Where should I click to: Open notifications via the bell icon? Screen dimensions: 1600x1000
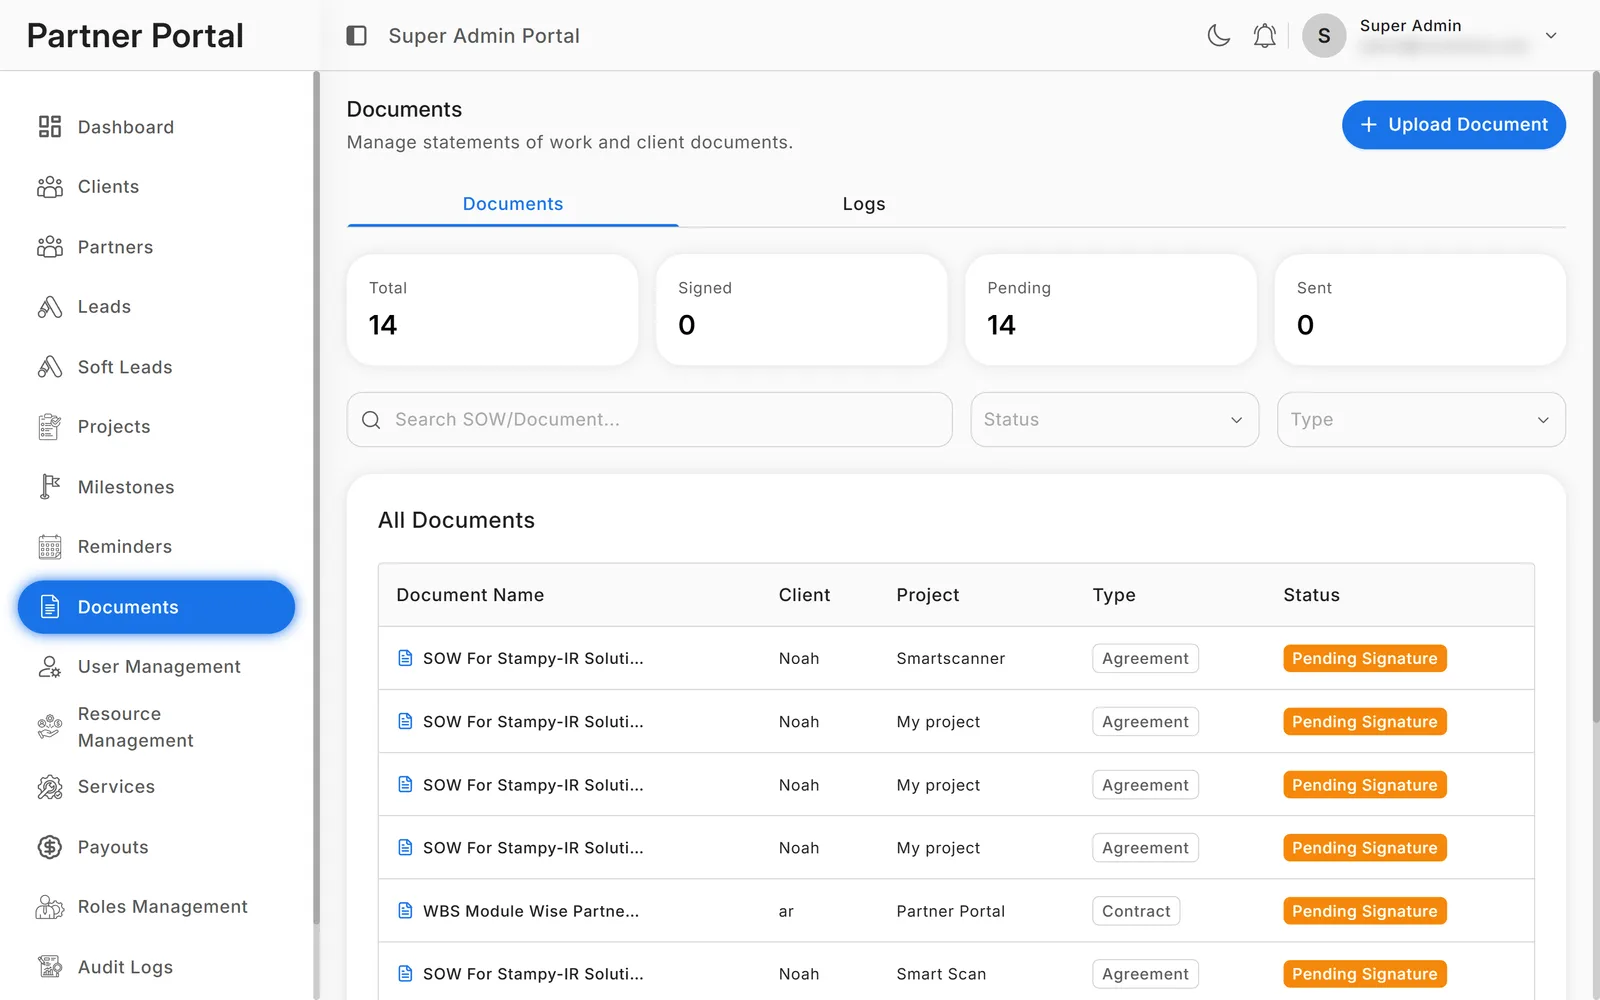click(x=1264, y=36)
